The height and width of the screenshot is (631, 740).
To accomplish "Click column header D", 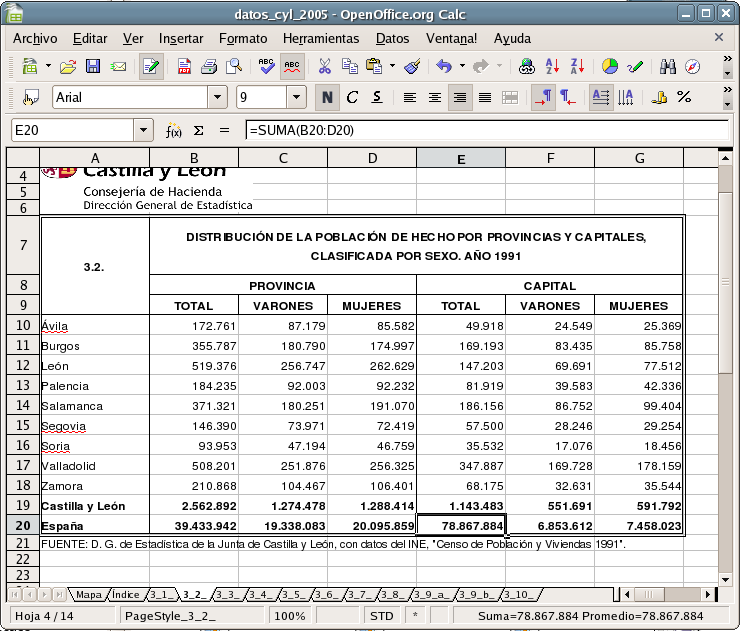I will tap(372, 158).
